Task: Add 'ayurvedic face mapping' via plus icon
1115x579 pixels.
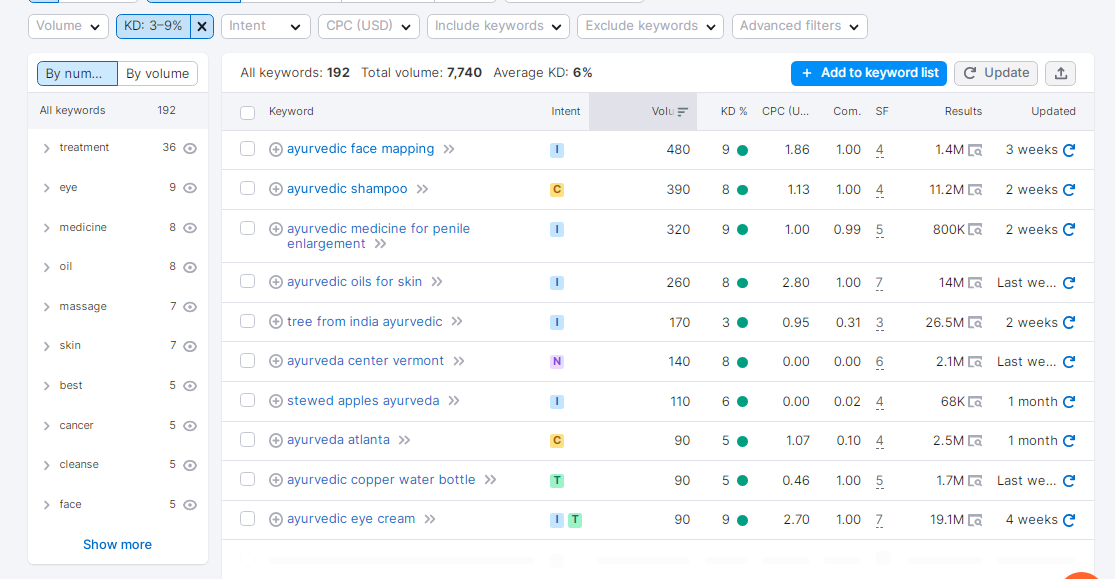Action: click(276, 149)
